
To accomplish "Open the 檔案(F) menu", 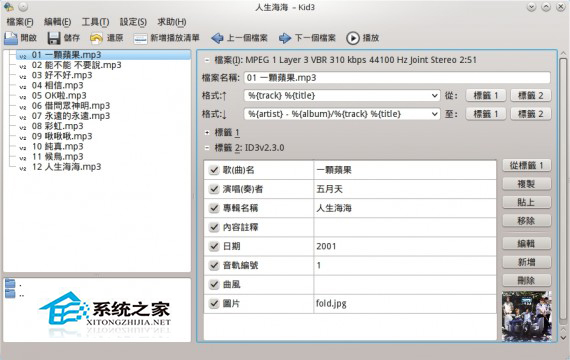I will [x=20, y=22].
